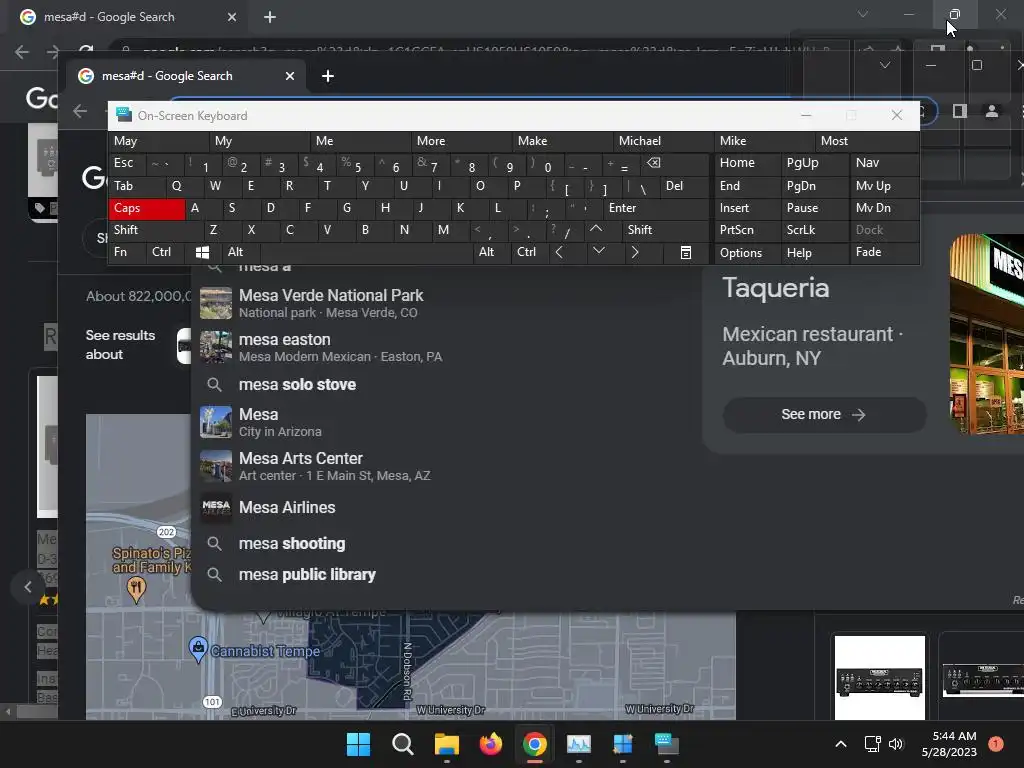Open the Windows Start menu
1024x768 pixels.
point(358,744)
